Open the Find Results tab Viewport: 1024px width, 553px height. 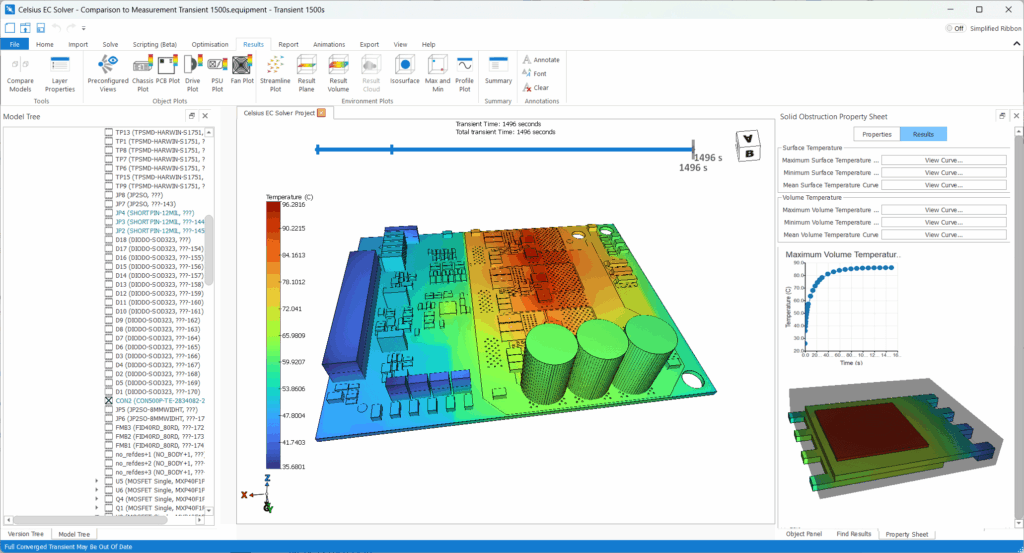[x=854, y=533]
